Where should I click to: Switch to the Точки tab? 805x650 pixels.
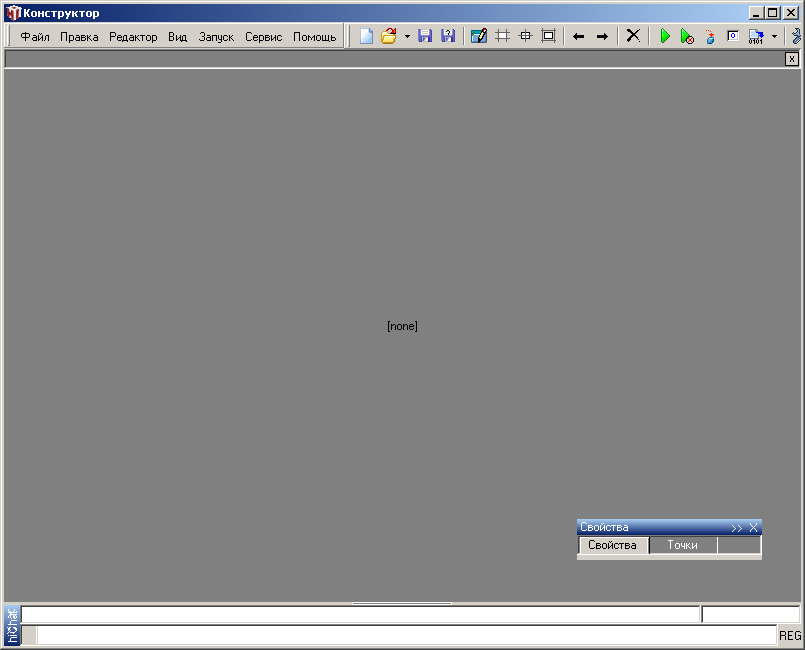682,545
